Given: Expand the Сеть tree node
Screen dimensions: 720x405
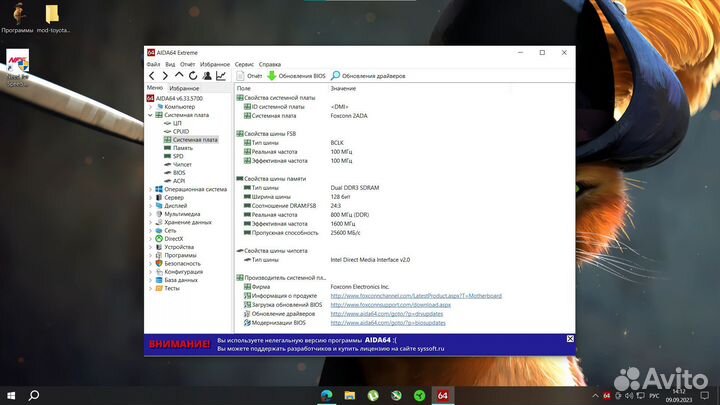Looking at the screenshot, I should [x=150, y=231].
